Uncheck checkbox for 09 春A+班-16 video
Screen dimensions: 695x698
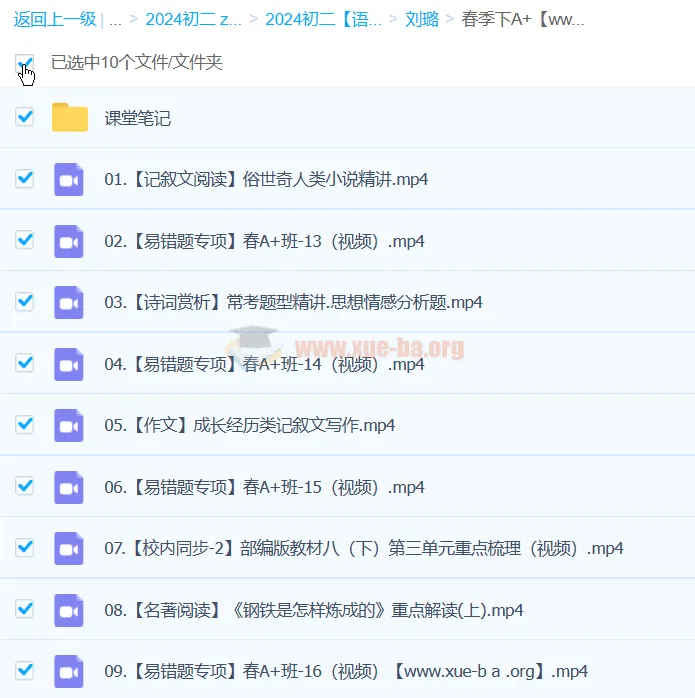pos(25,670)
